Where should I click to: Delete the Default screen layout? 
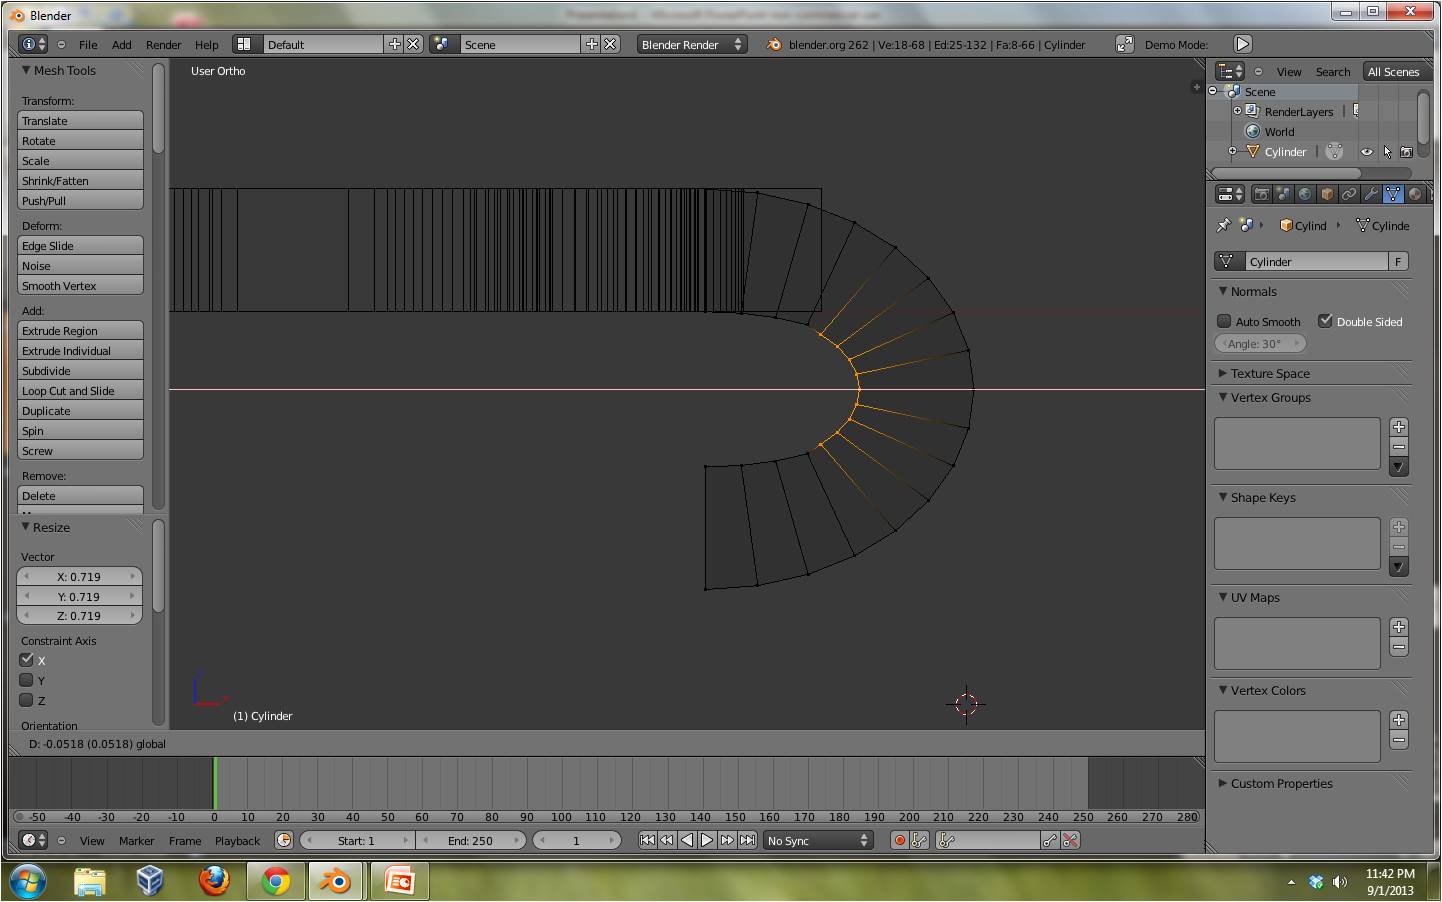[x=412, y=44]
